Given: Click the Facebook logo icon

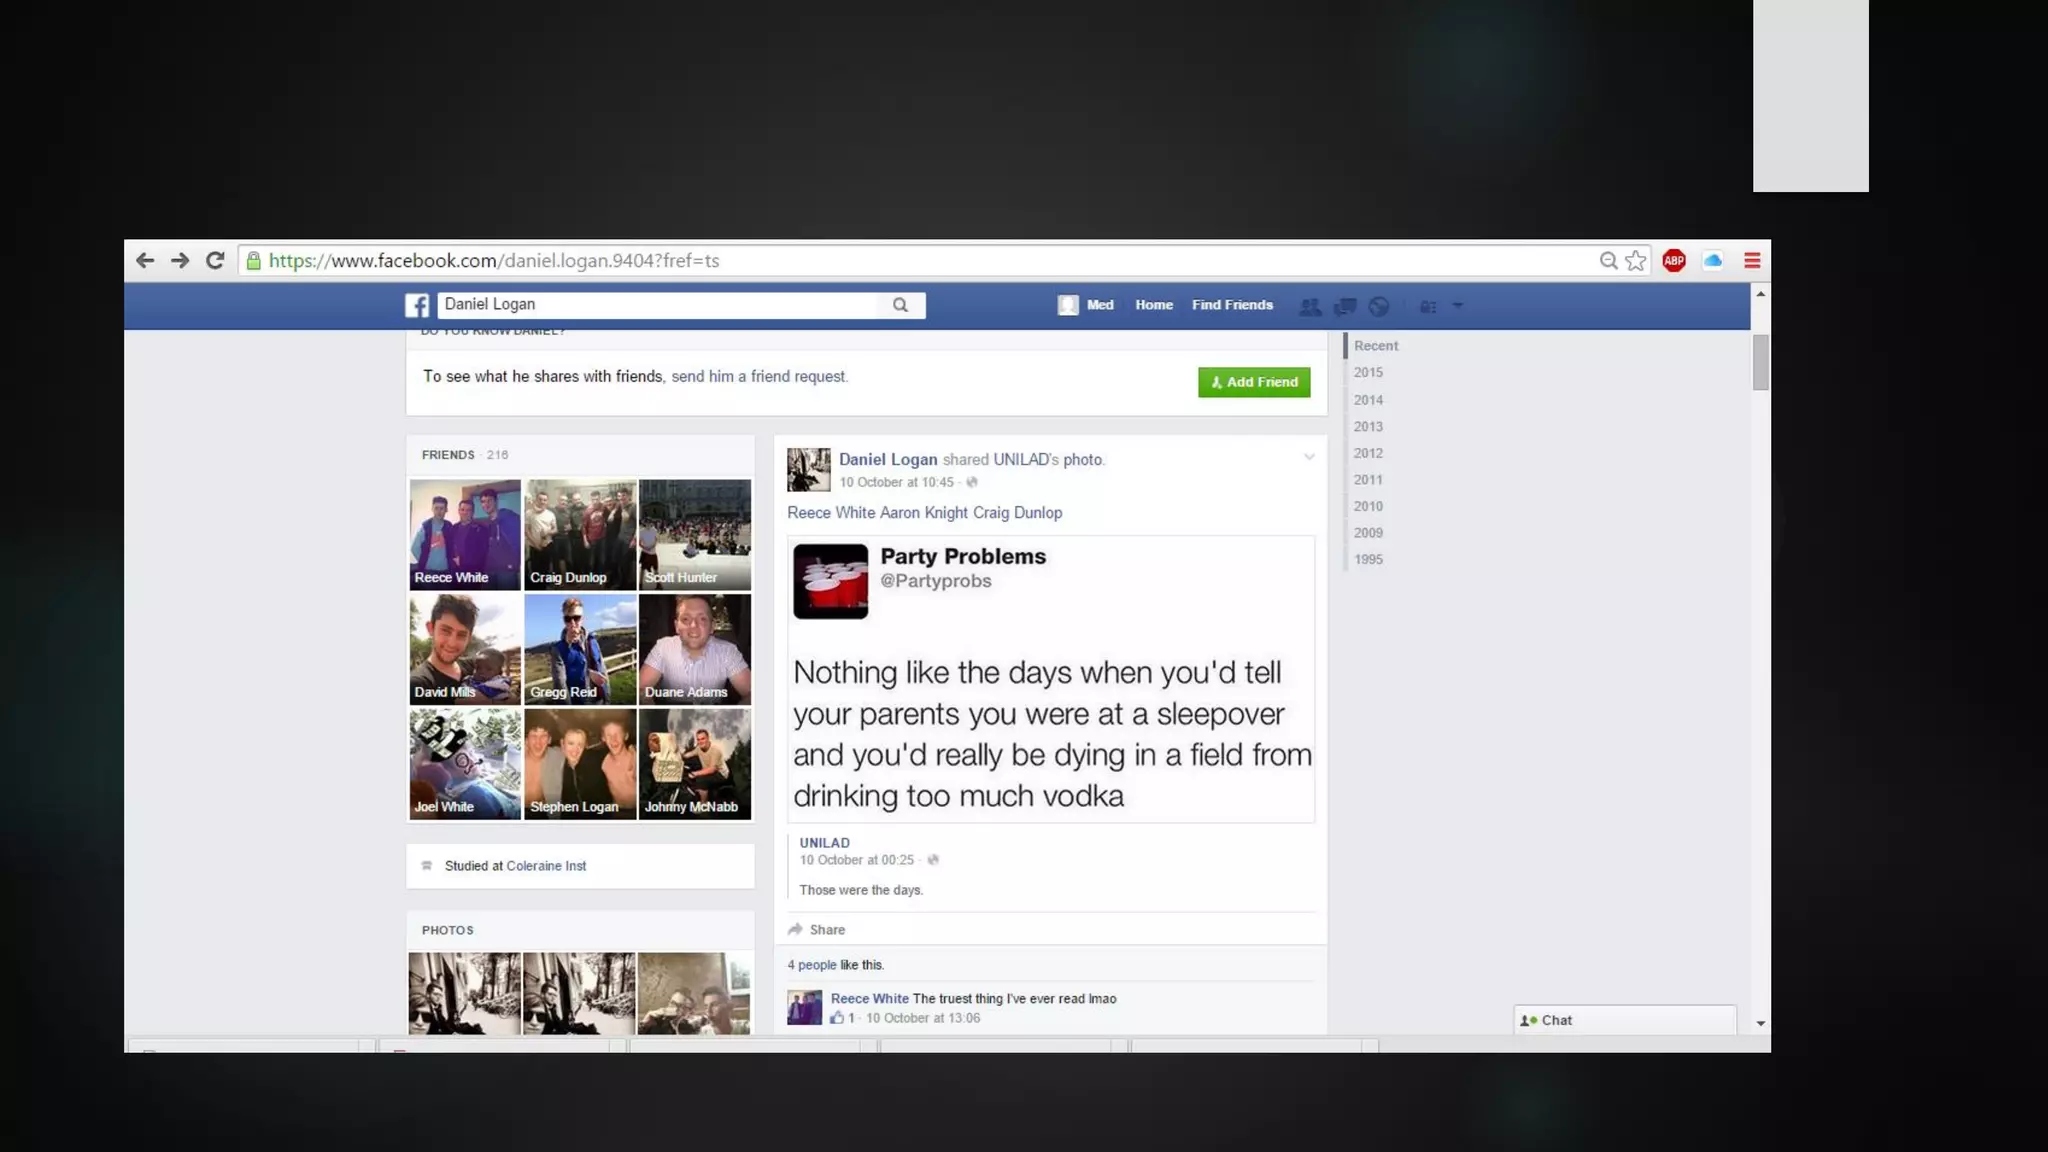Looking at the screenshot, I should (417, 306).
